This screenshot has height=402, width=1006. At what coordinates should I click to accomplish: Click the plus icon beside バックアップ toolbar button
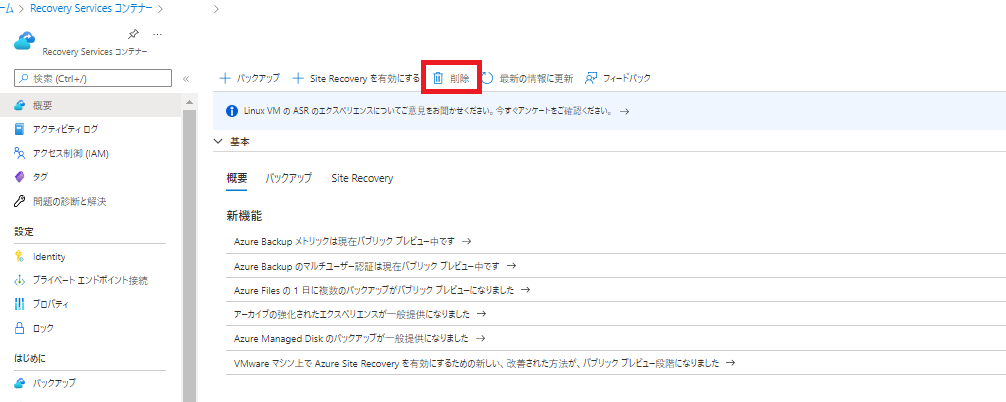tap(225, 78)
